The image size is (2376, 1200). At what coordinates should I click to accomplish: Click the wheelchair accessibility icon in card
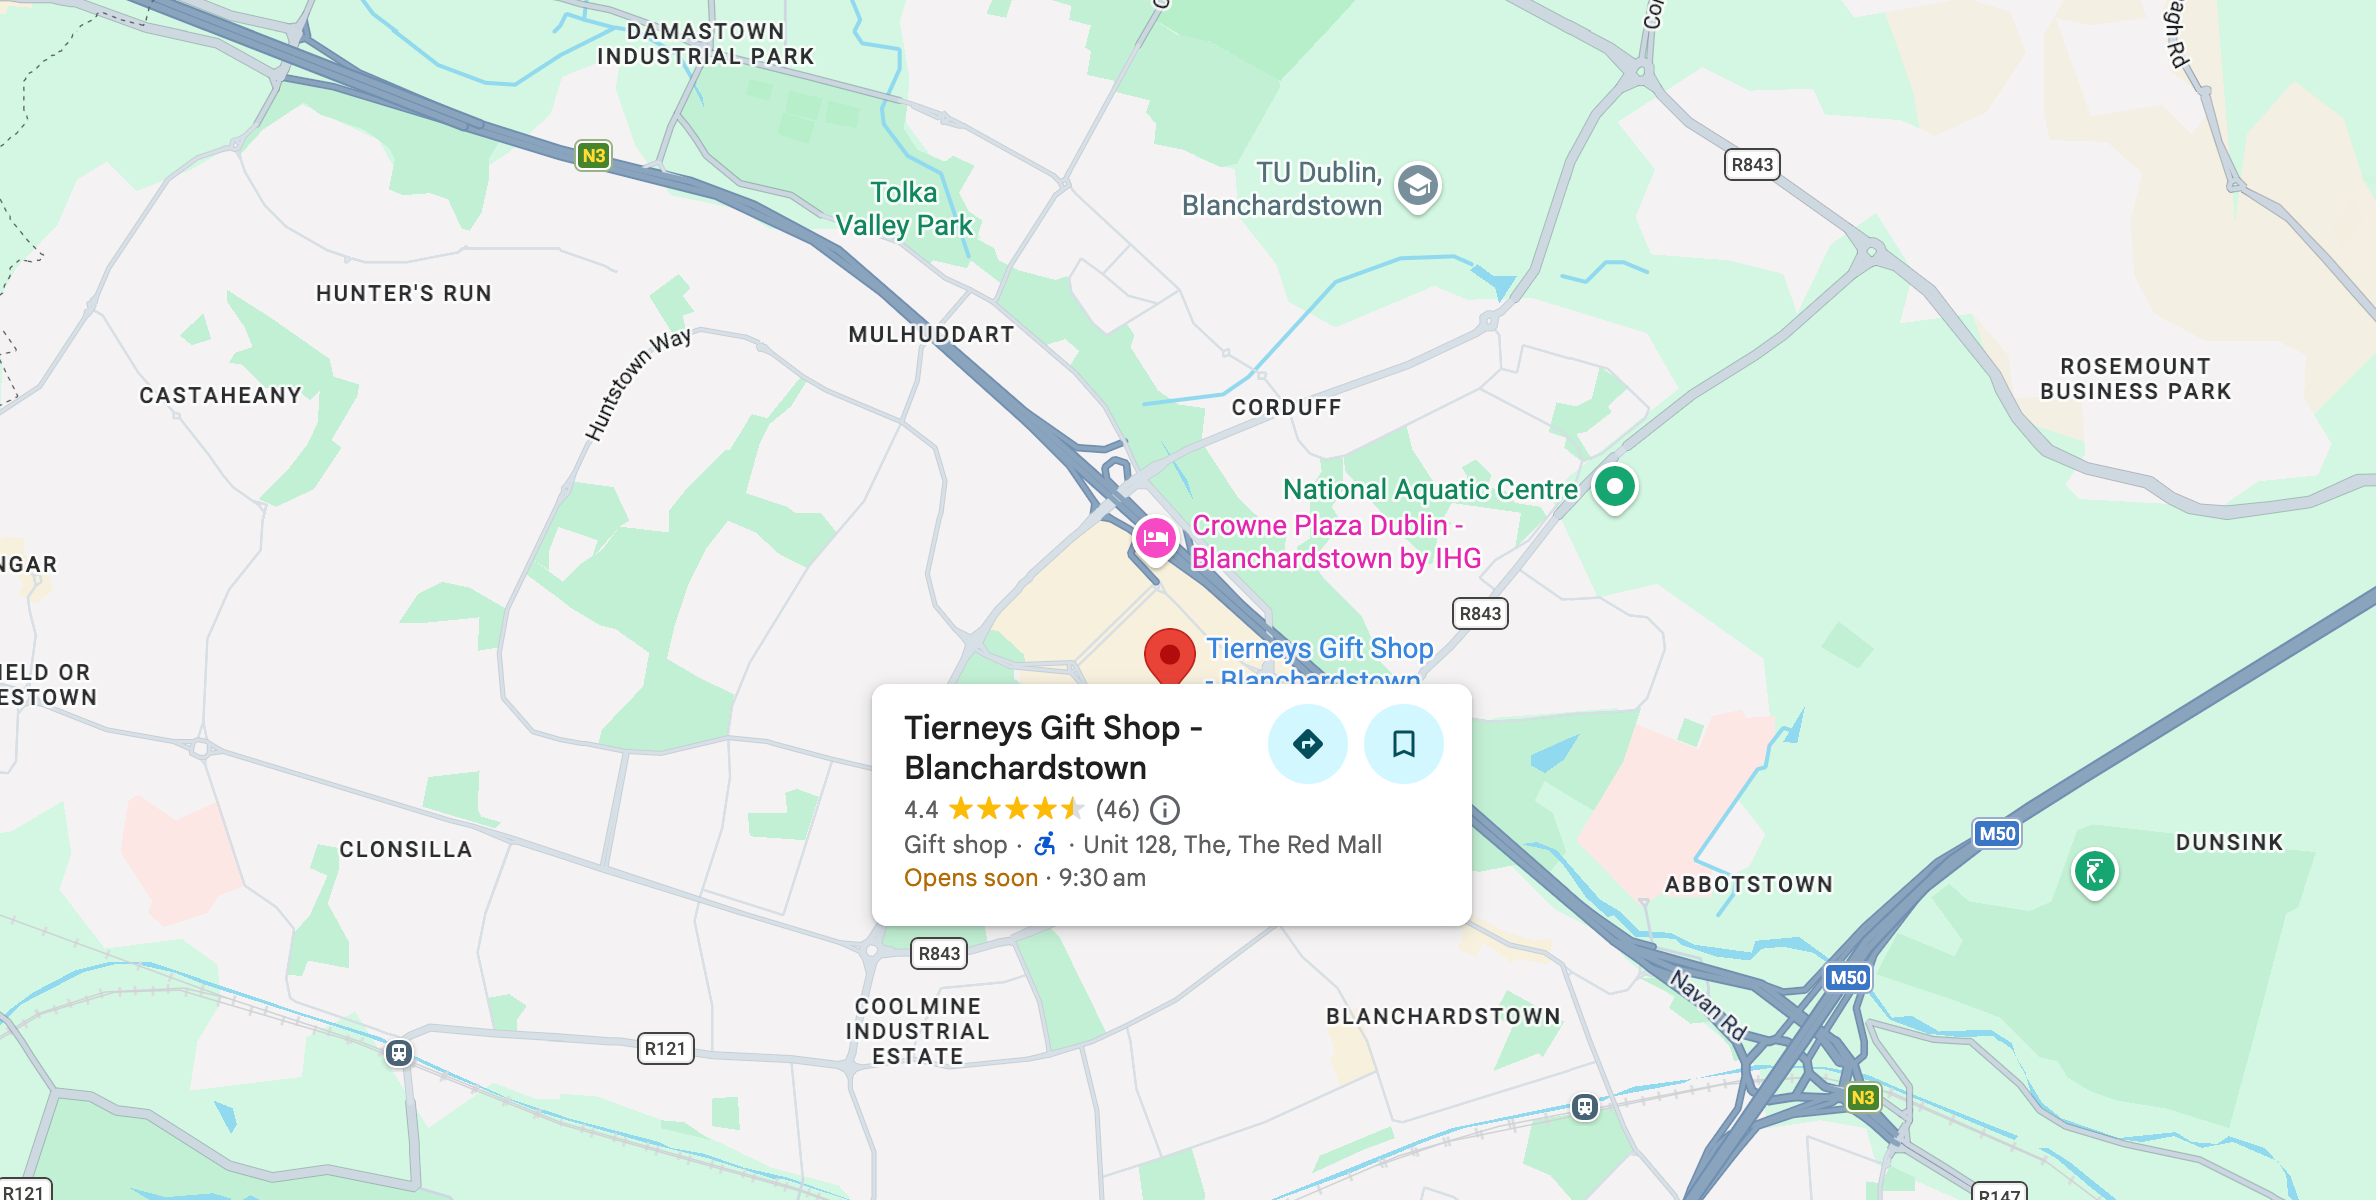[1045, 844]
